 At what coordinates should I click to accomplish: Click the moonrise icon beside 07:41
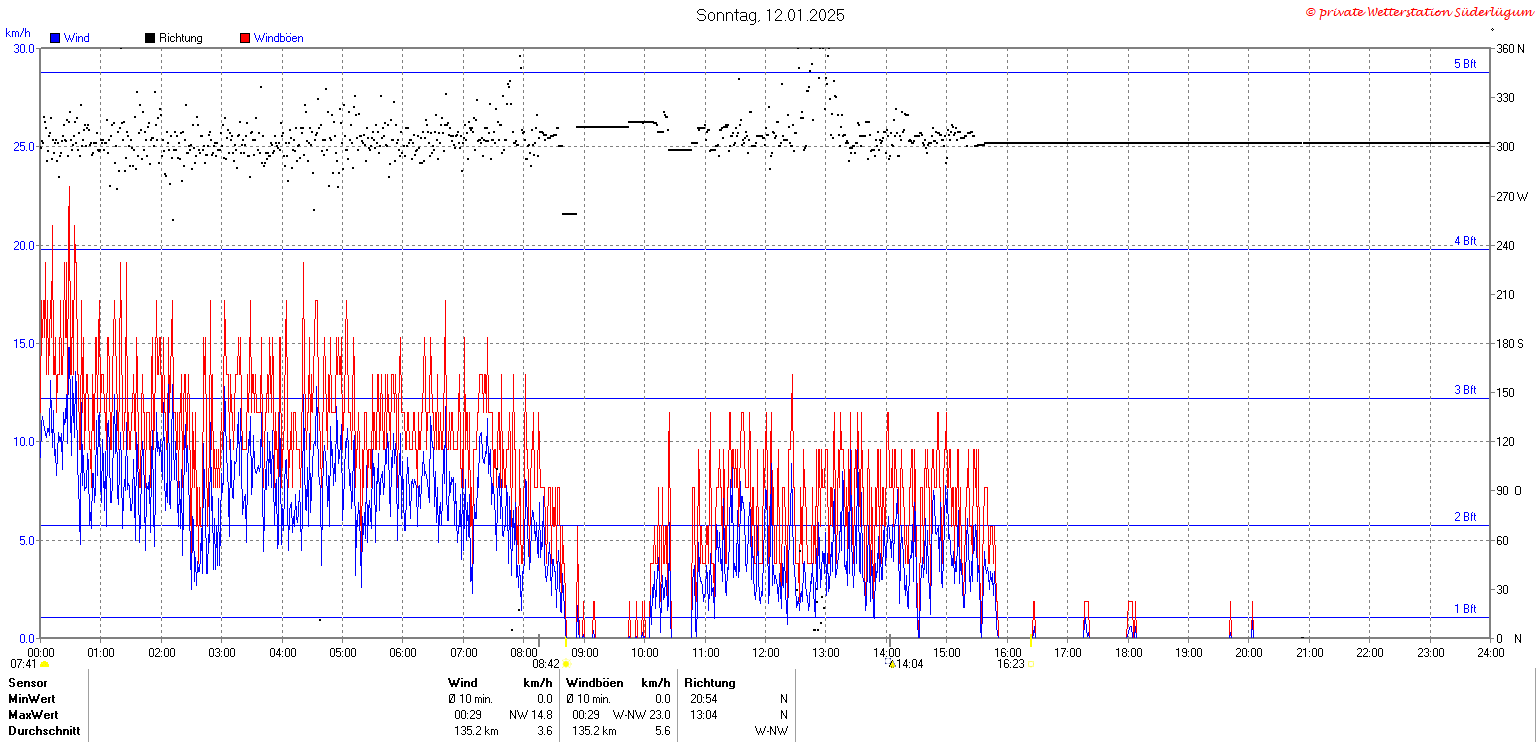pyautogui.click(x=45, y=664)
